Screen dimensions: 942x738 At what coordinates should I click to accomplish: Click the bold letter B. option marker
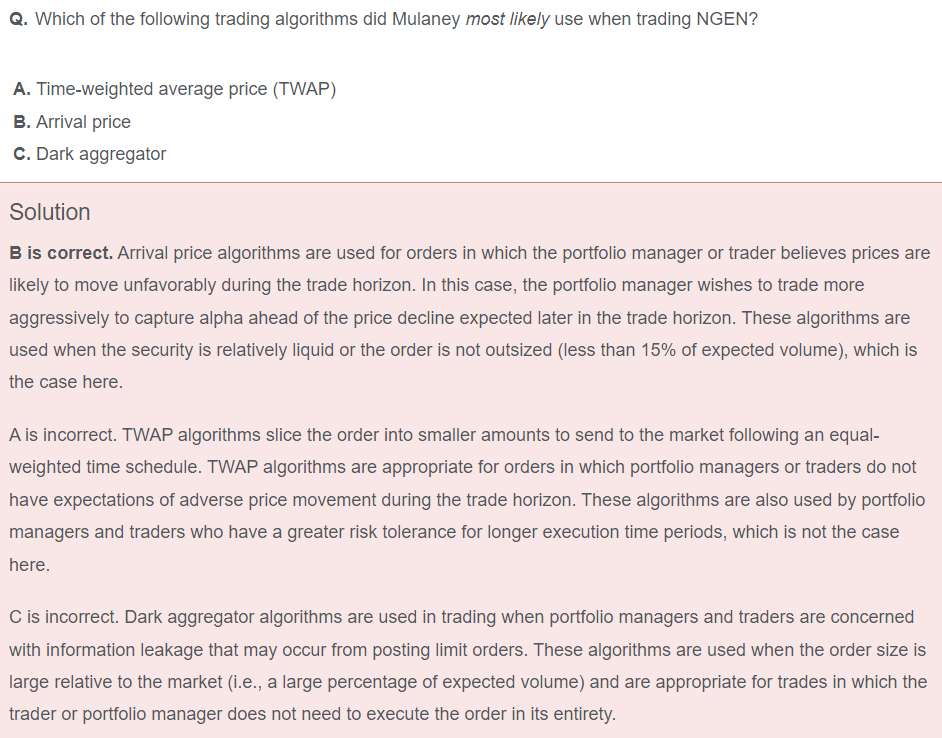22,122
